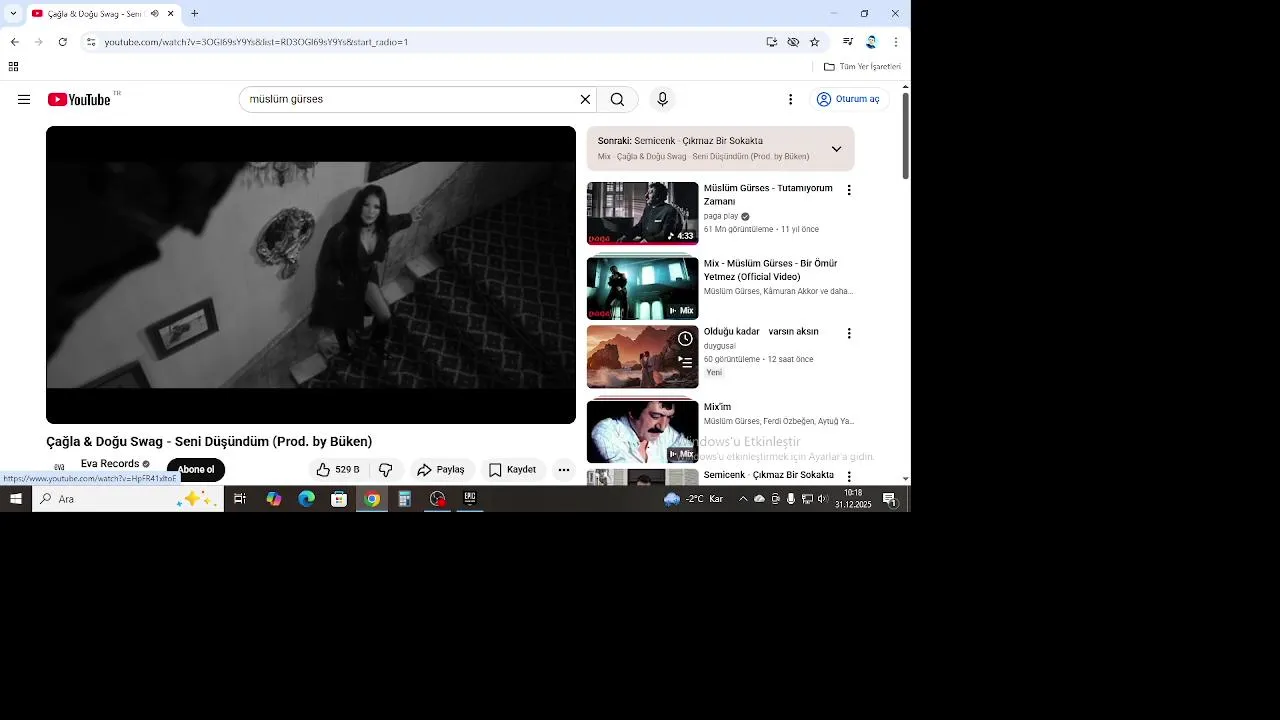This screenshot has width=1280, height=720.
Task: Open the Paylaş share dialog
Action: (441, 469)
